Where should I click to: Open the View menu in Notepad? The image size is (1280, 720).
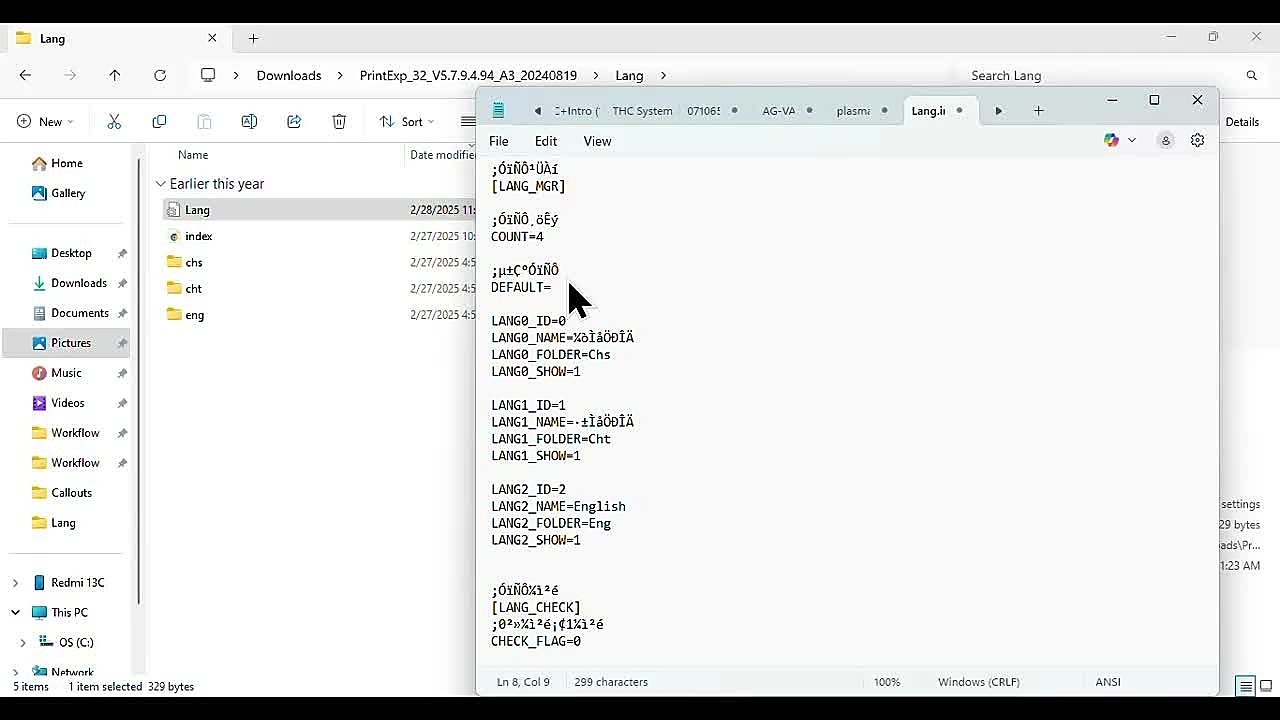[x=597, y=141]
